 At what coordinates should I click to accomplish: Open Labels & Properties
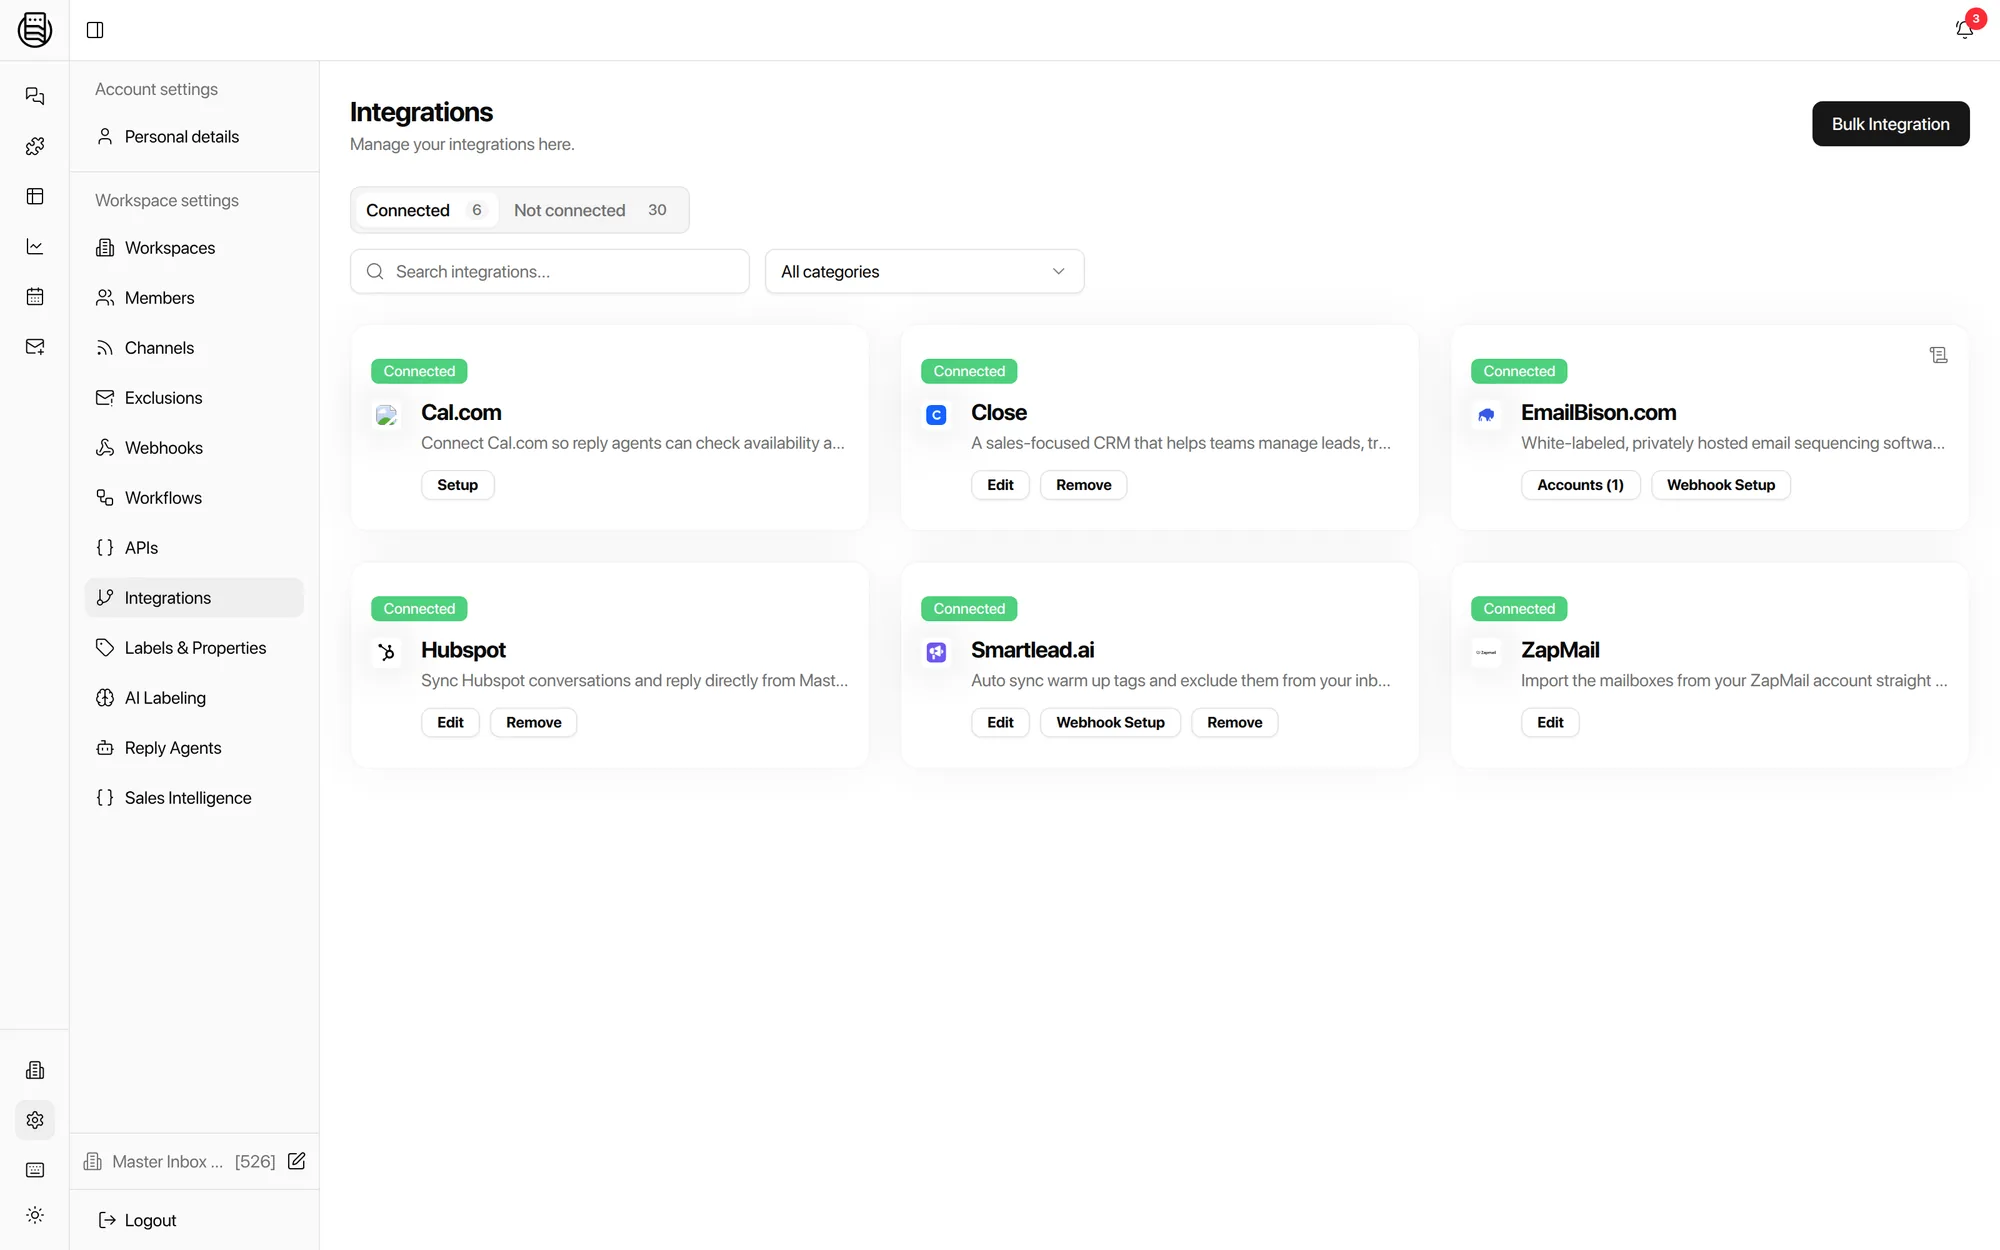194,648
